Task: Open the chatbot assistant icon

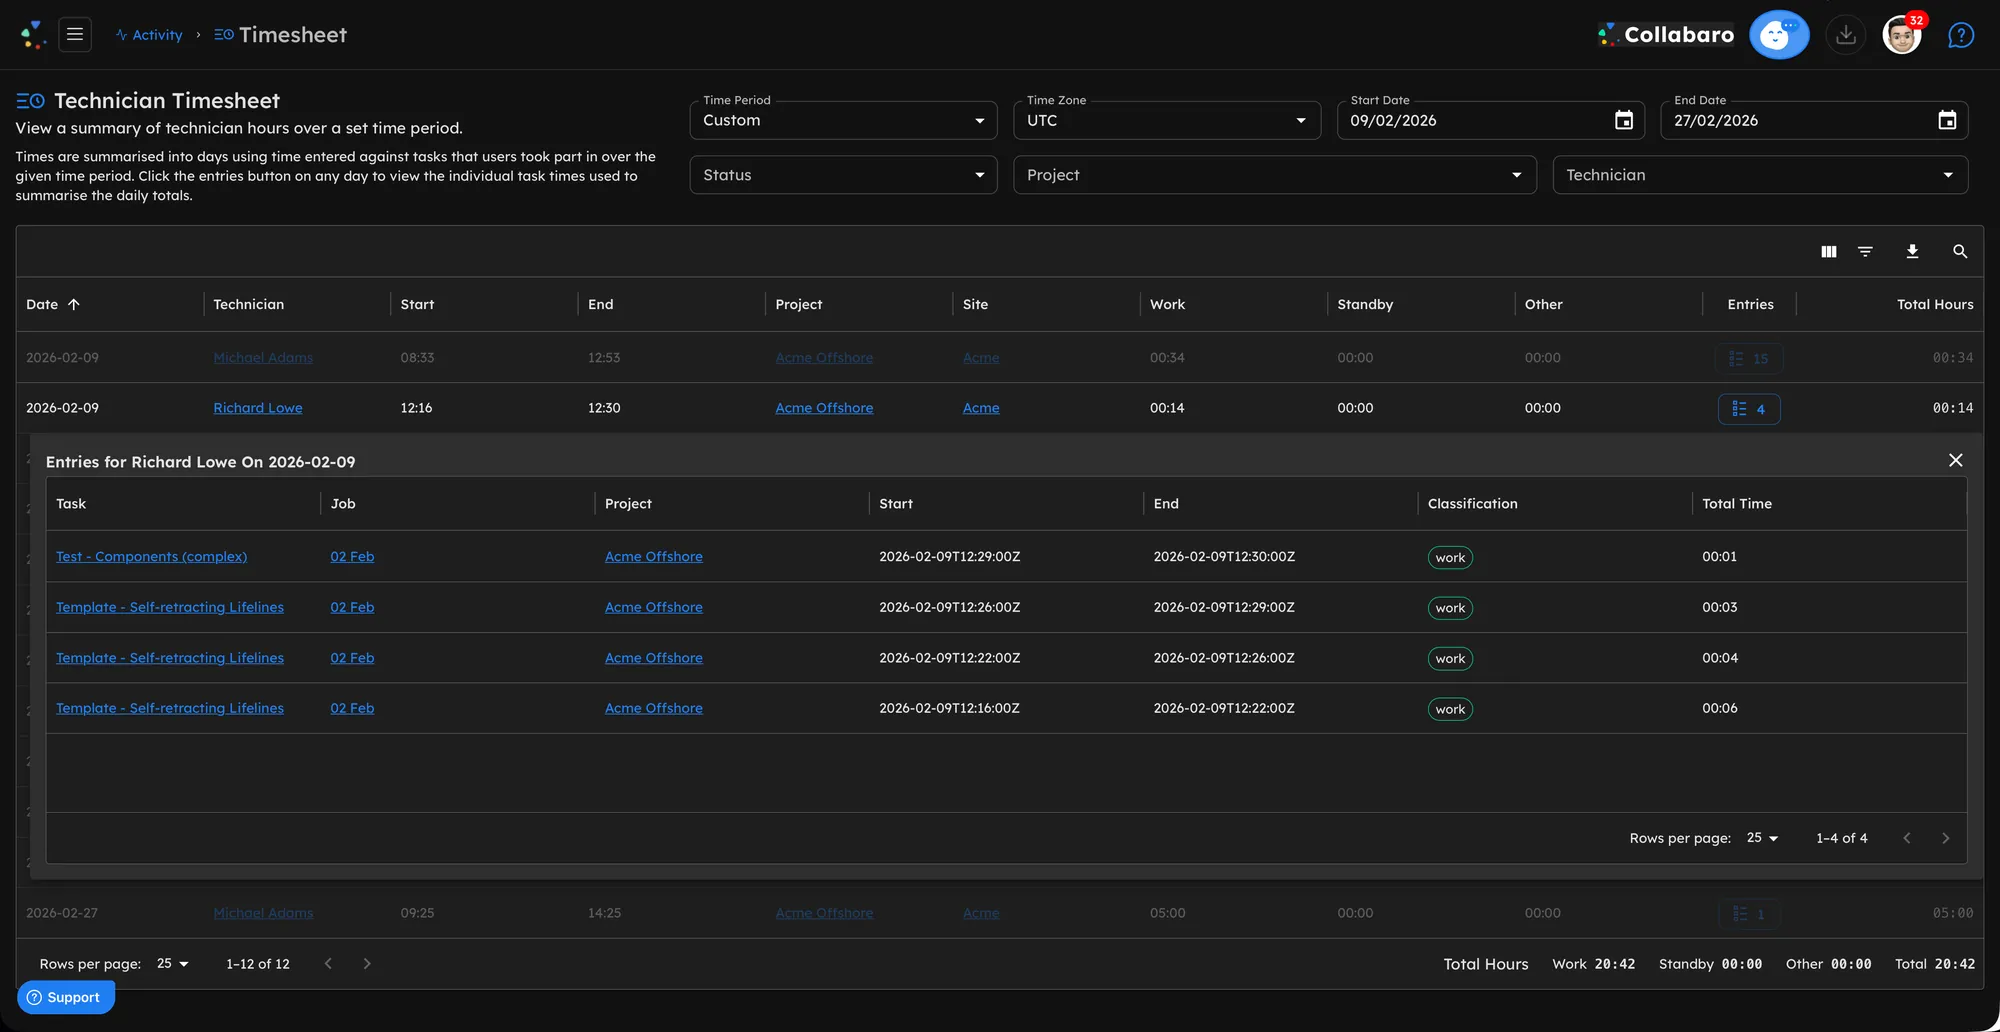Action: click(1779, 35)
